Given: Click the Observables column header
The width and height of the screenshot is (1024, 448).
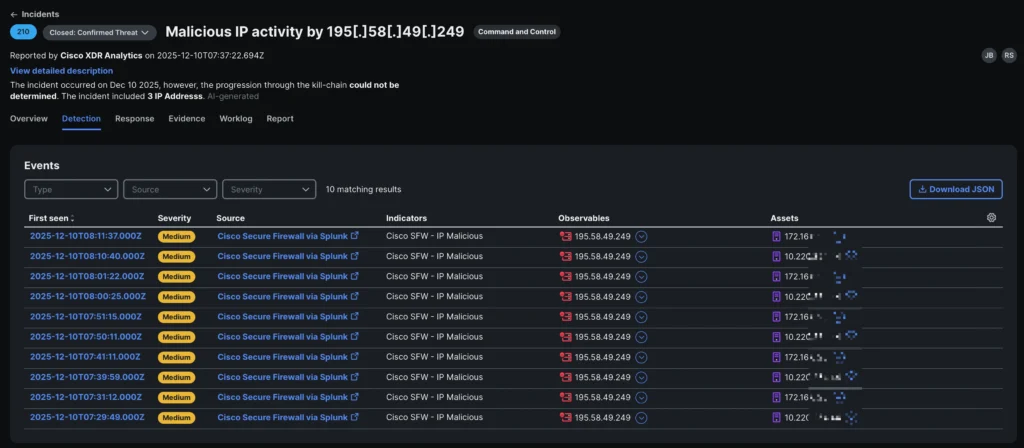Looking at the screenshot, I should (x=584, y=218).
